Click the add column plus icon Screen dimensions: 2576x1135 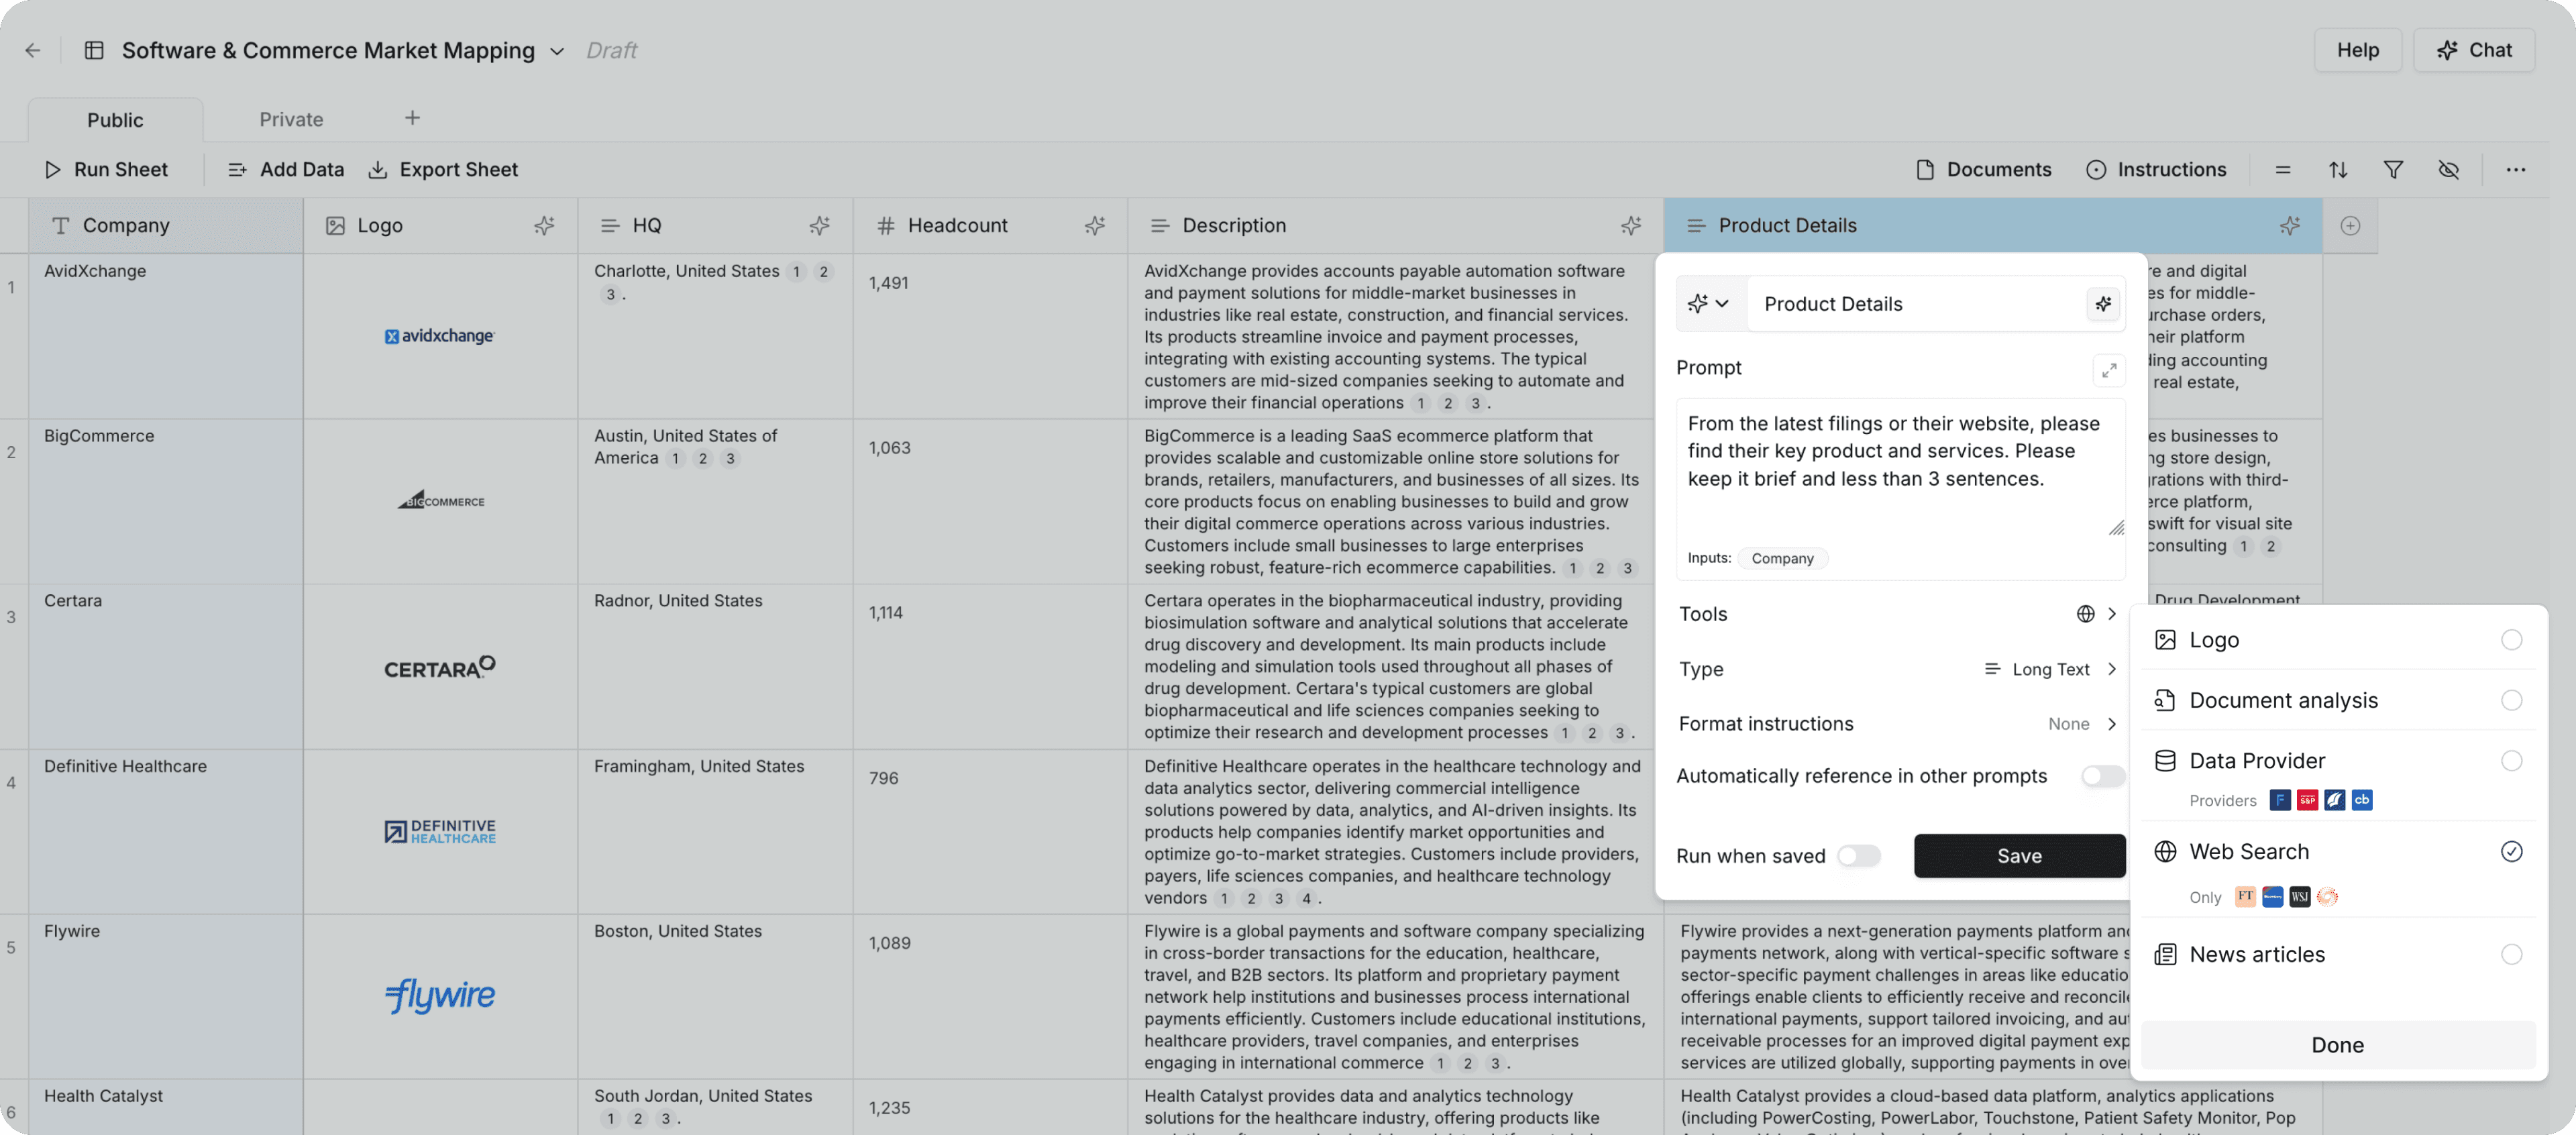click(x=2350, y=226)
